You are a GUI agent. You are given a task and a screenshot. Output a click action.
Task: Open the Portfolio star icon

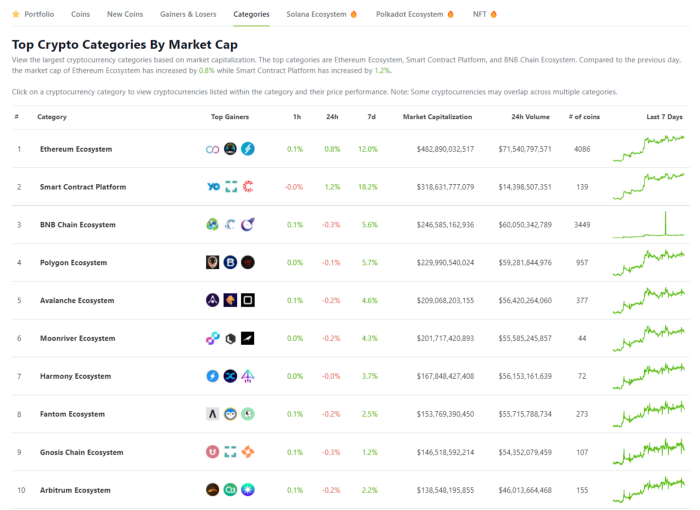coord(16,14)
